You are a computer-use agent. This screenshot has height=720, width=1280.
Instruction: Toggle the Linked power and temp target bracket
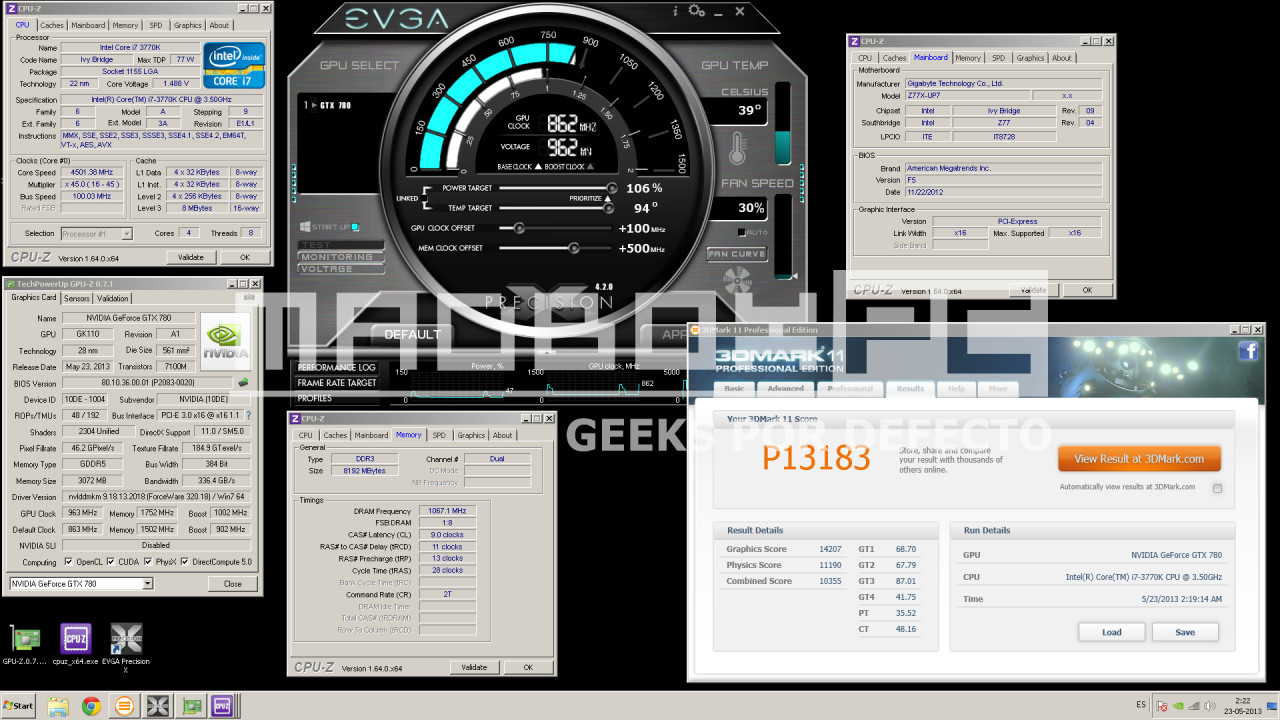click(x=427, y=198)
